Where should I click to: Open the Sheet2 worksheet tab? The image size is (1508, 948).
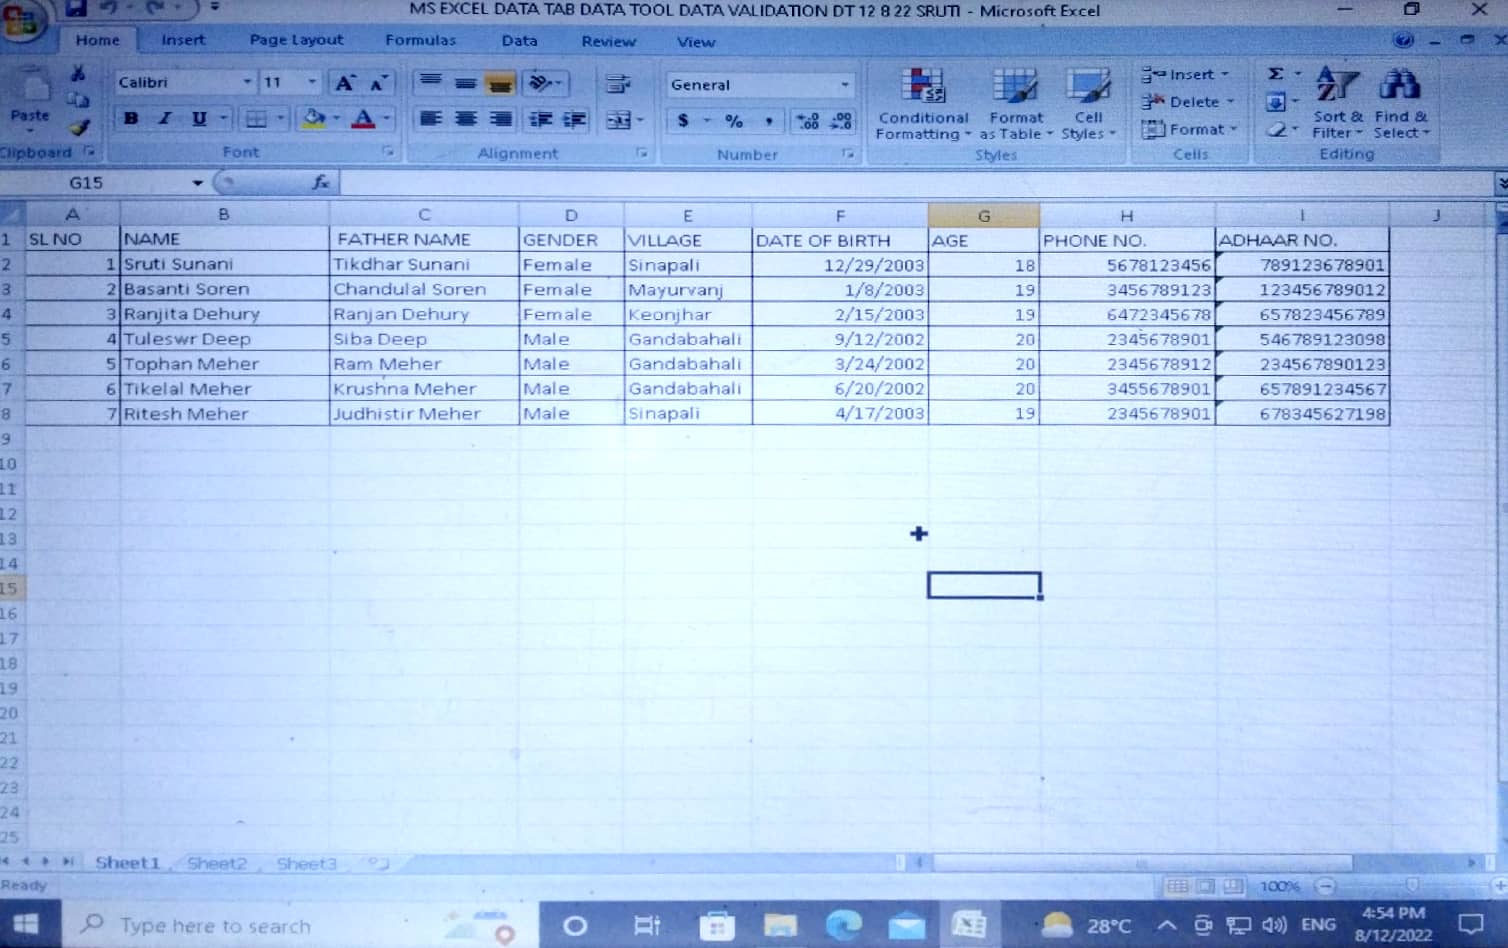coord(216,863)
